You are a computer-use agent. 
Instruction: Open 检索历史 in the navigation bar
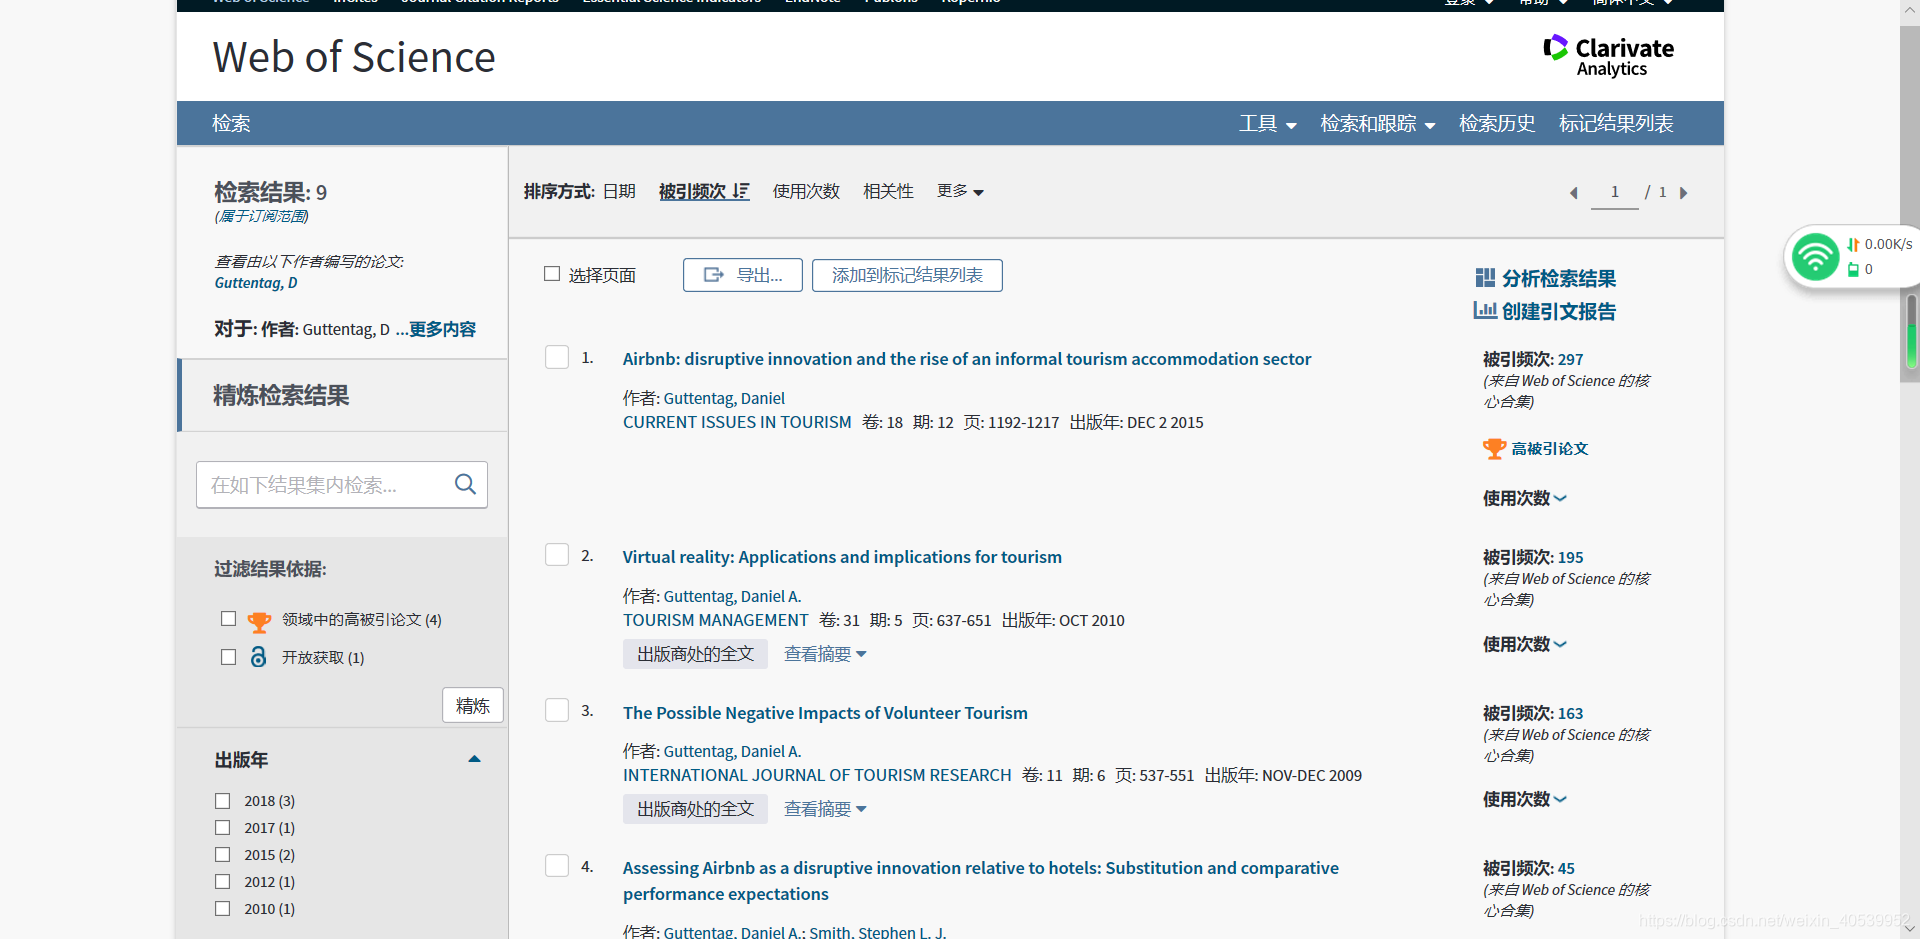(1497, 124)
